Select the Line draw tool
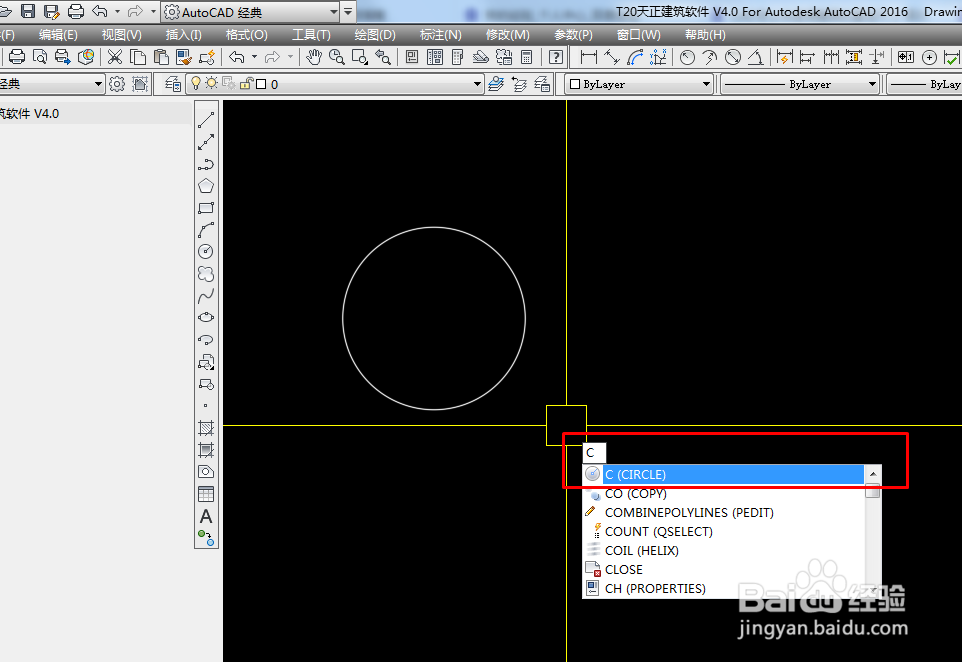This screenshot has width=962, height=662. click(206, 120)
